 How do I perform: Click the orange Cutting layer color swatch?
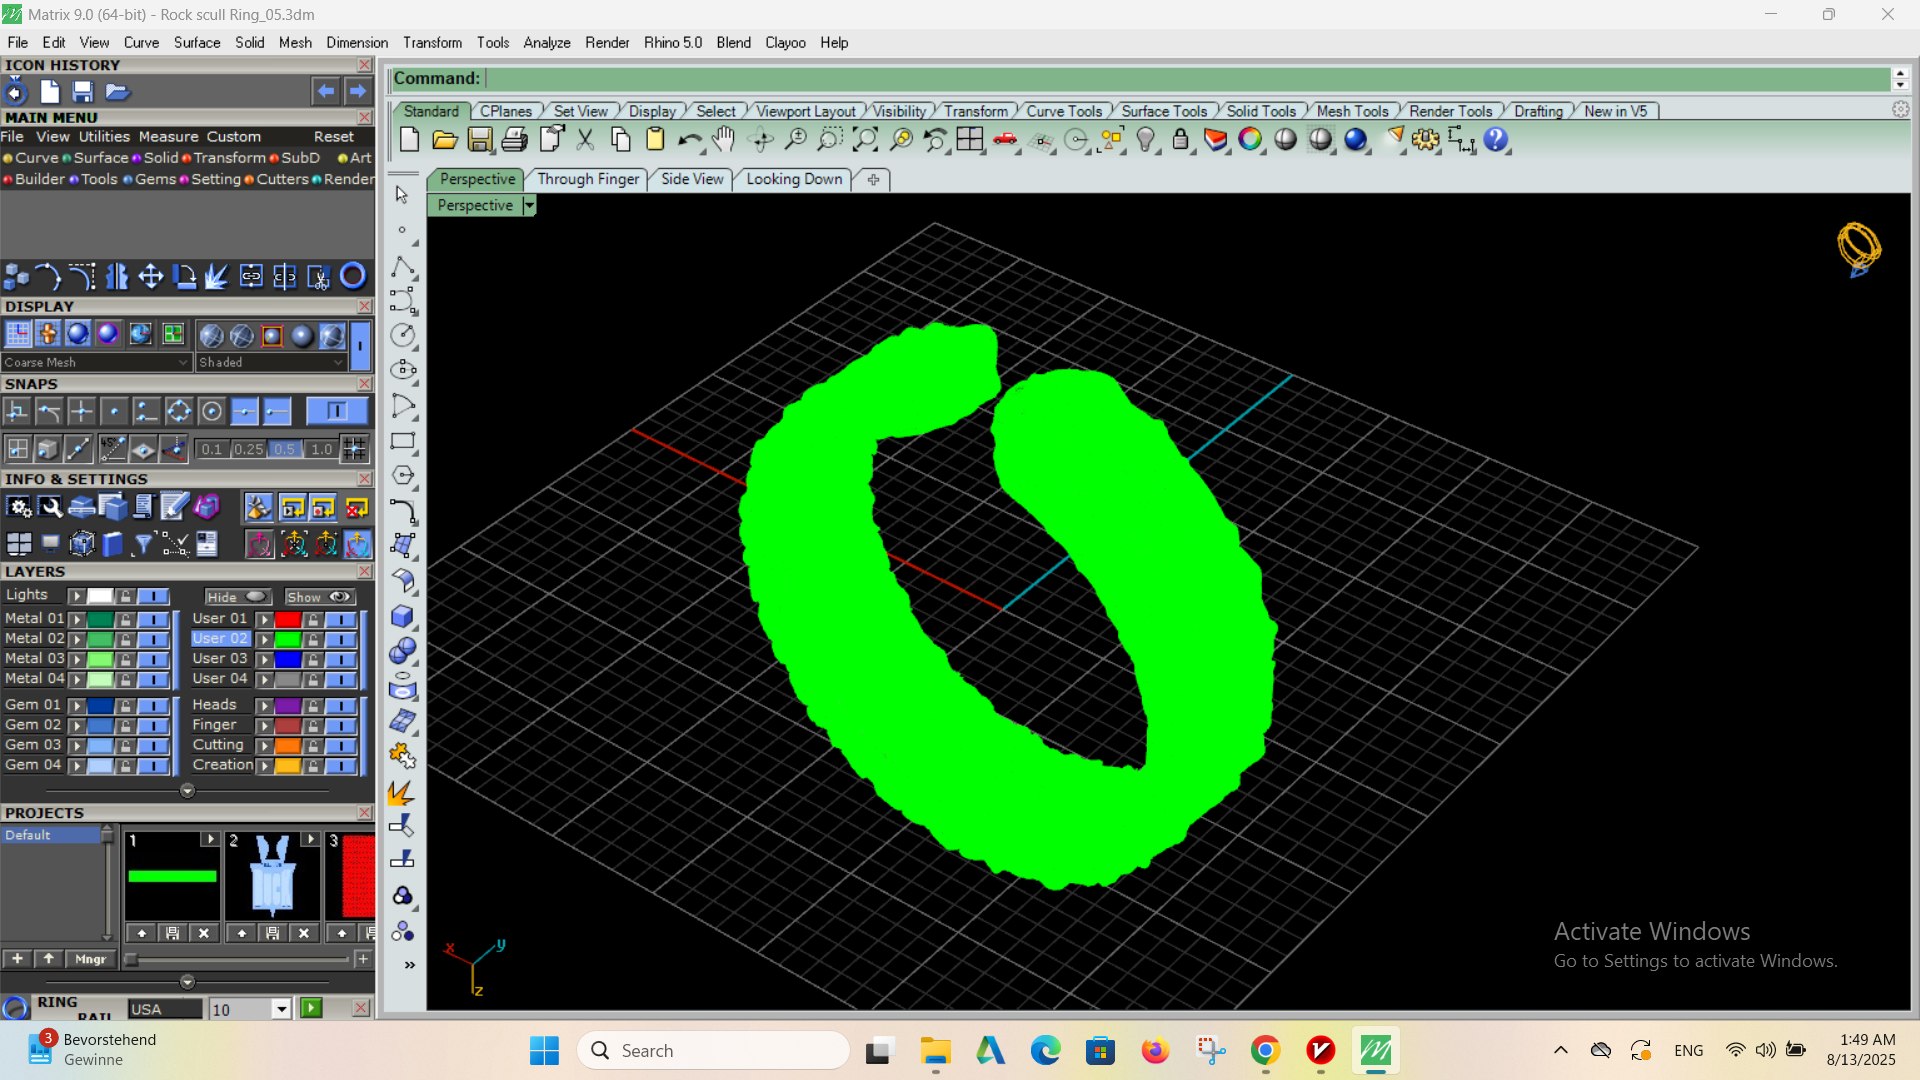[x=288, y=746]
